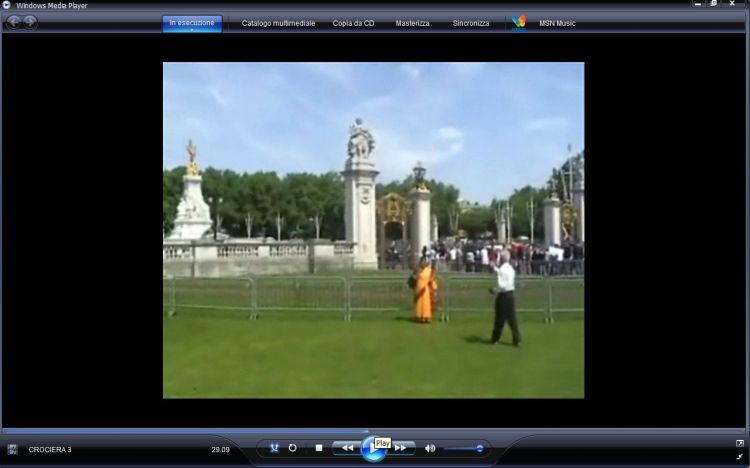Select the Sincronizza tab
This screenshot has width=750, height=468.
pyautogui.click(x=471, y=23)
